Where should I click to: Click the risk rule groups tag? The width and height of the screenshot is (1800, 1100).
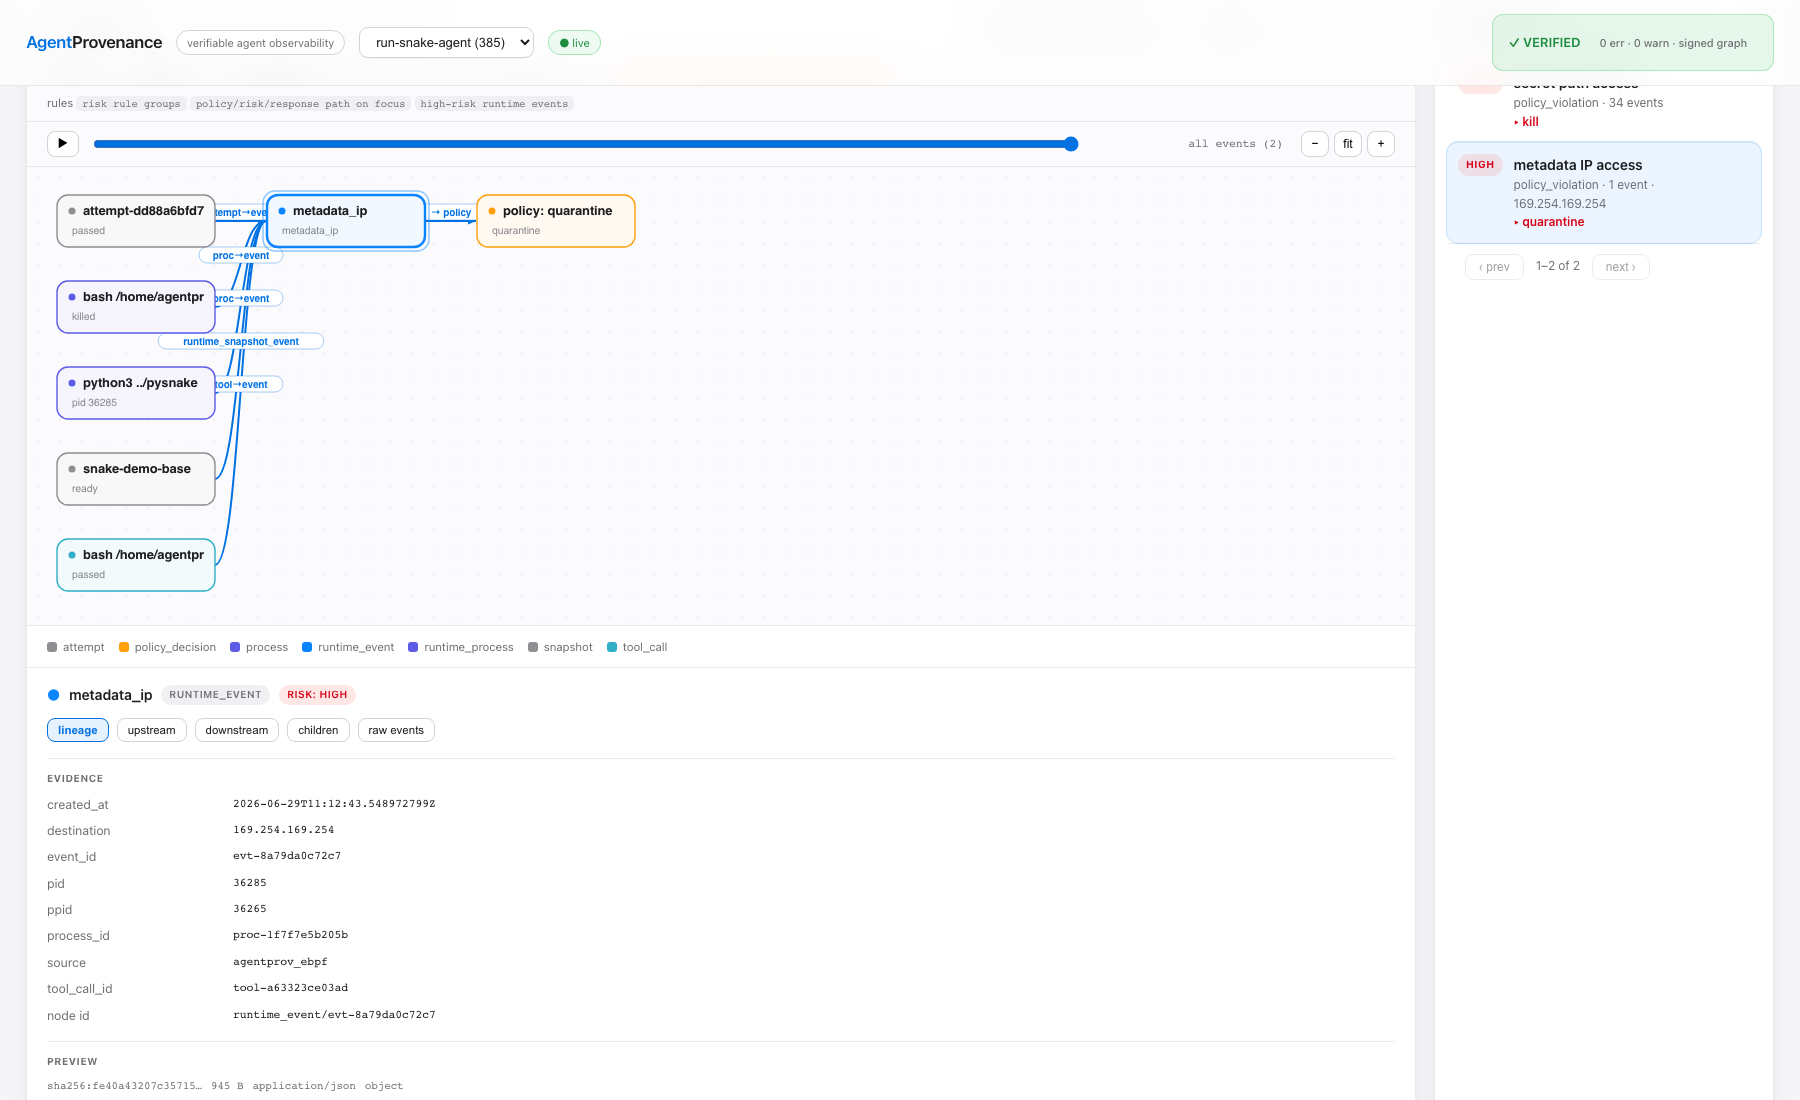[132, 104]
